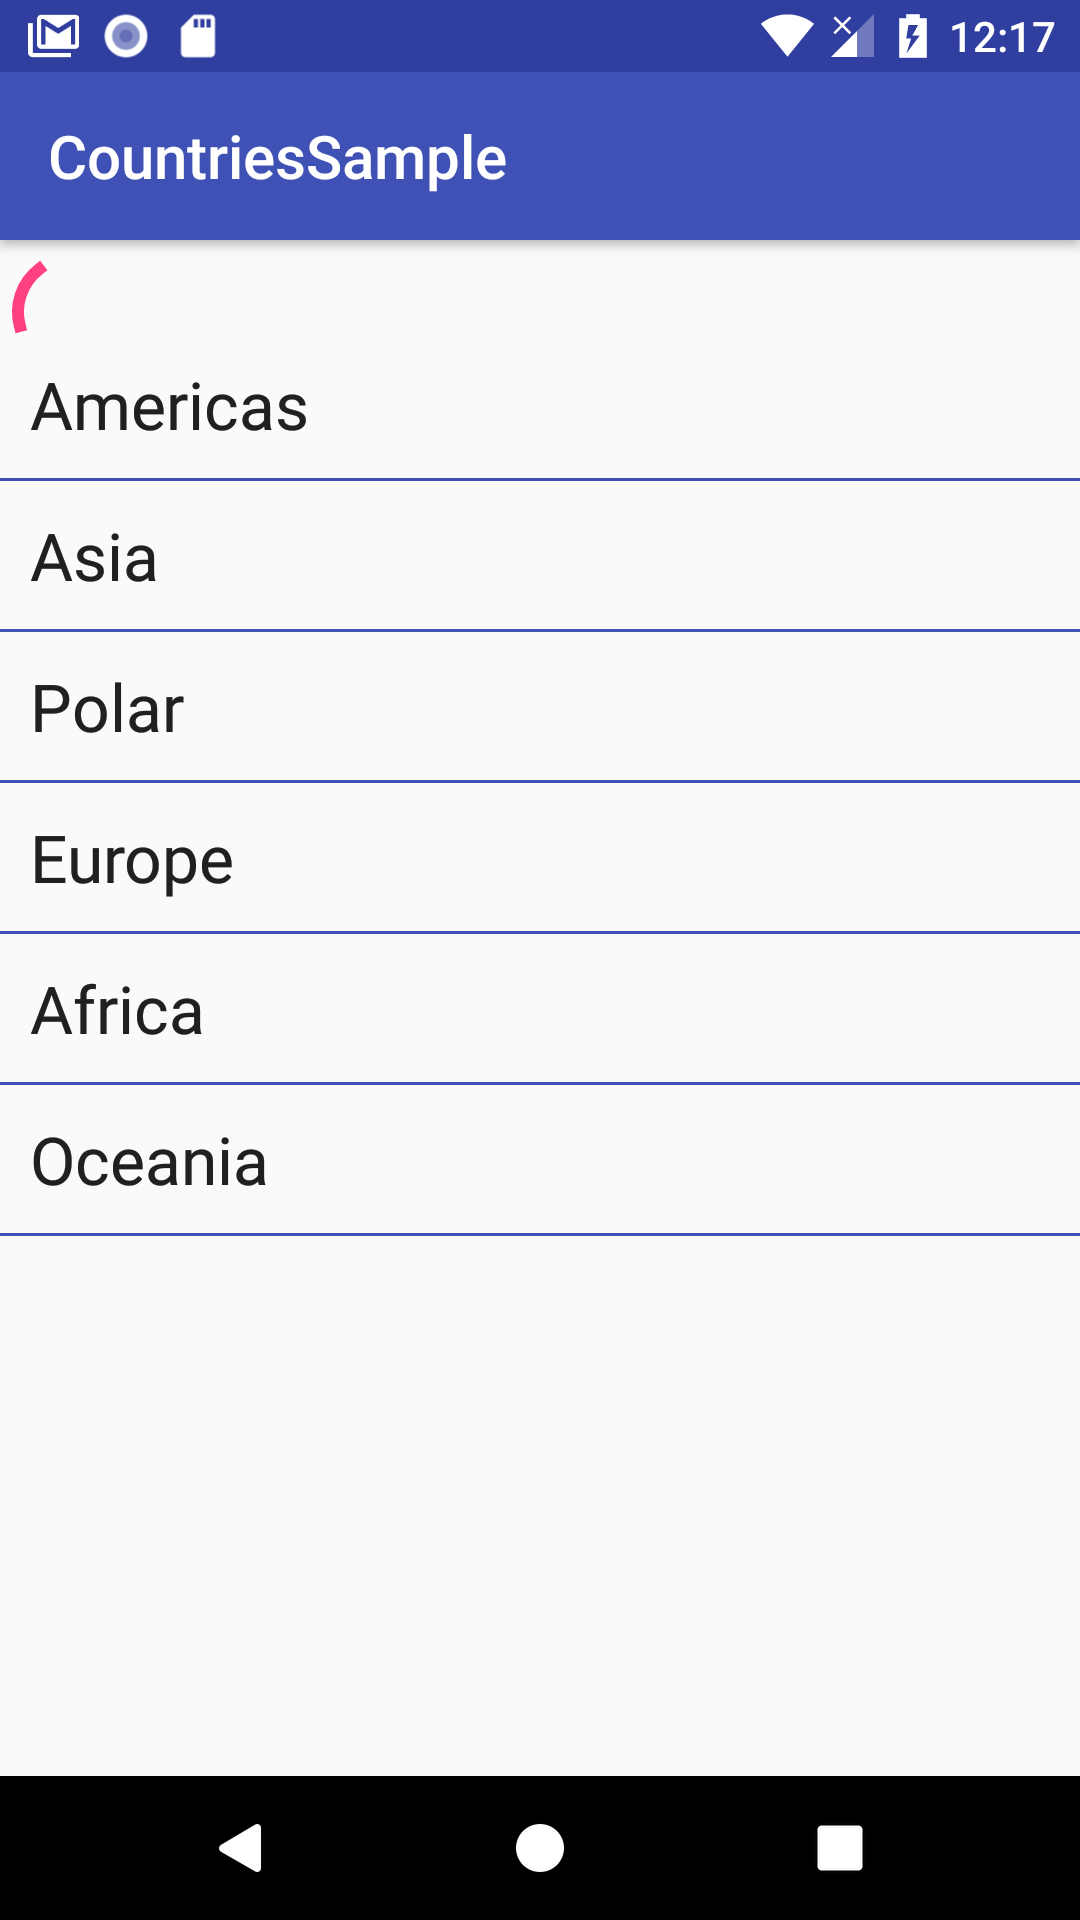
Task: Choose Africa from the list
Action: pyautogui.click(x=540, y=1010)
